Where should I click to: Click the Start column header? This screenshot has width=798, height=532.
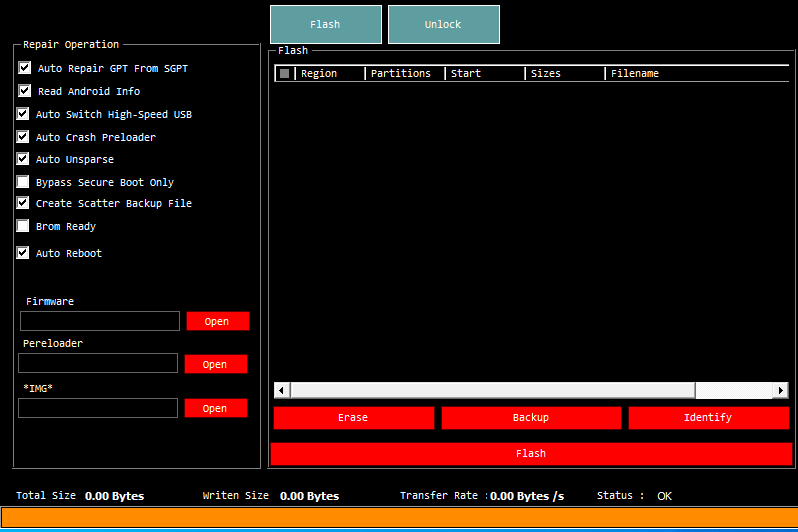(485, 73)
